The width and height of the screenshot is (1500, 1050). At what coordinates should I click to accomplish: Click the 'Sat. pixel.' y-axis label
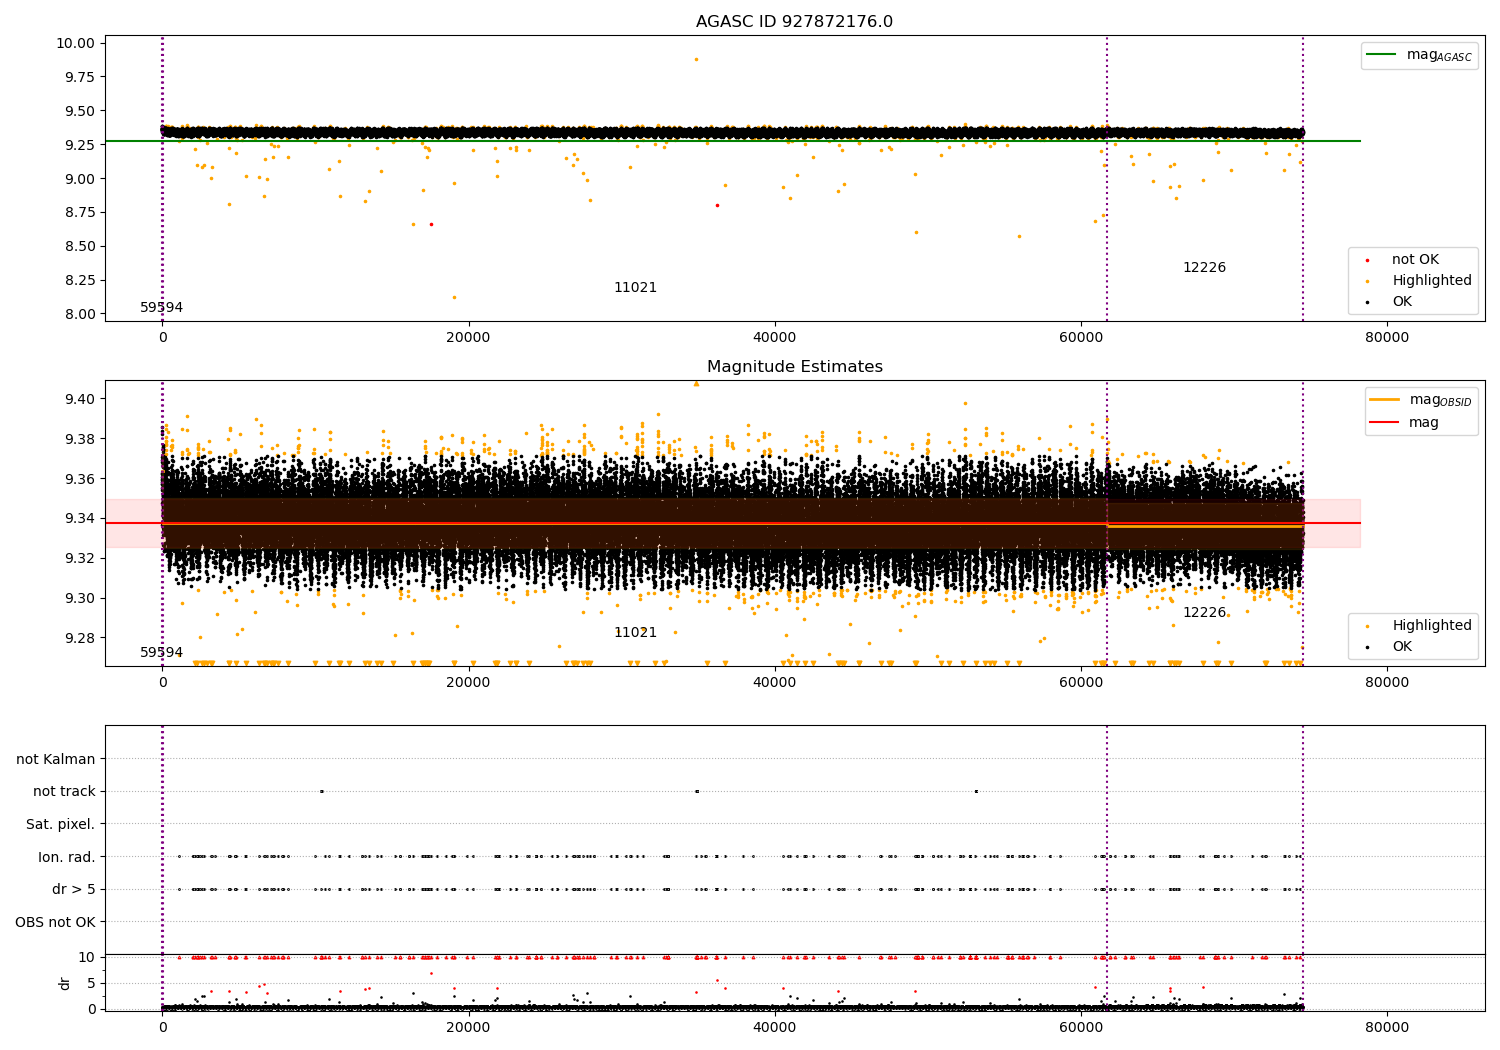click(60, 824)
